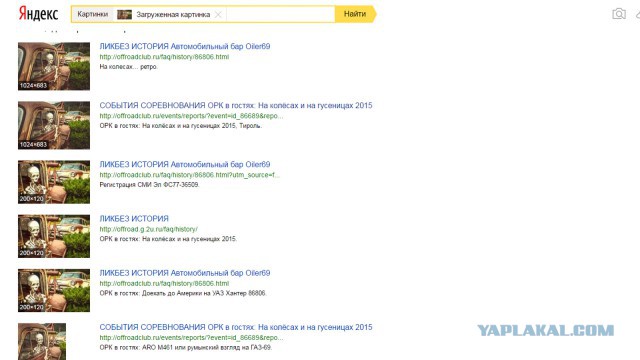Open thumbnail of result mentioning Тироль
This screenshot has height=360, width=640.
[54, 125]
